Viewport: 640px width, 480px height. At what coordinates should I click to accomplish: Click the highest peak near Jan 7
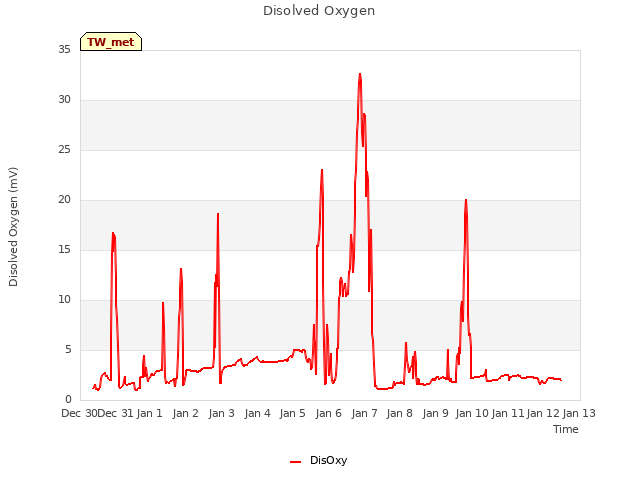pyautogui.click(x=360, y=74)
